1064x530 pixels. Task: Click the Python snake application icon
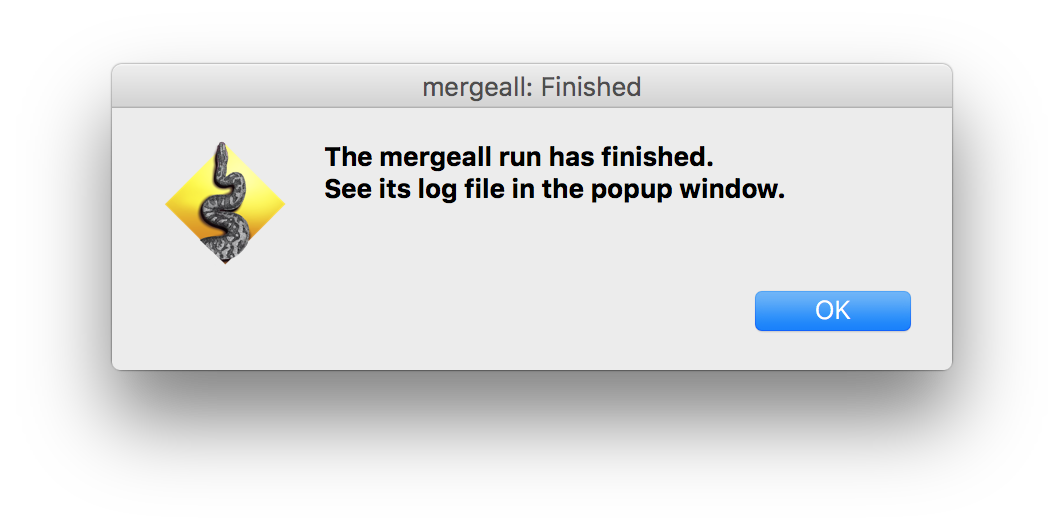click(225, 203)
